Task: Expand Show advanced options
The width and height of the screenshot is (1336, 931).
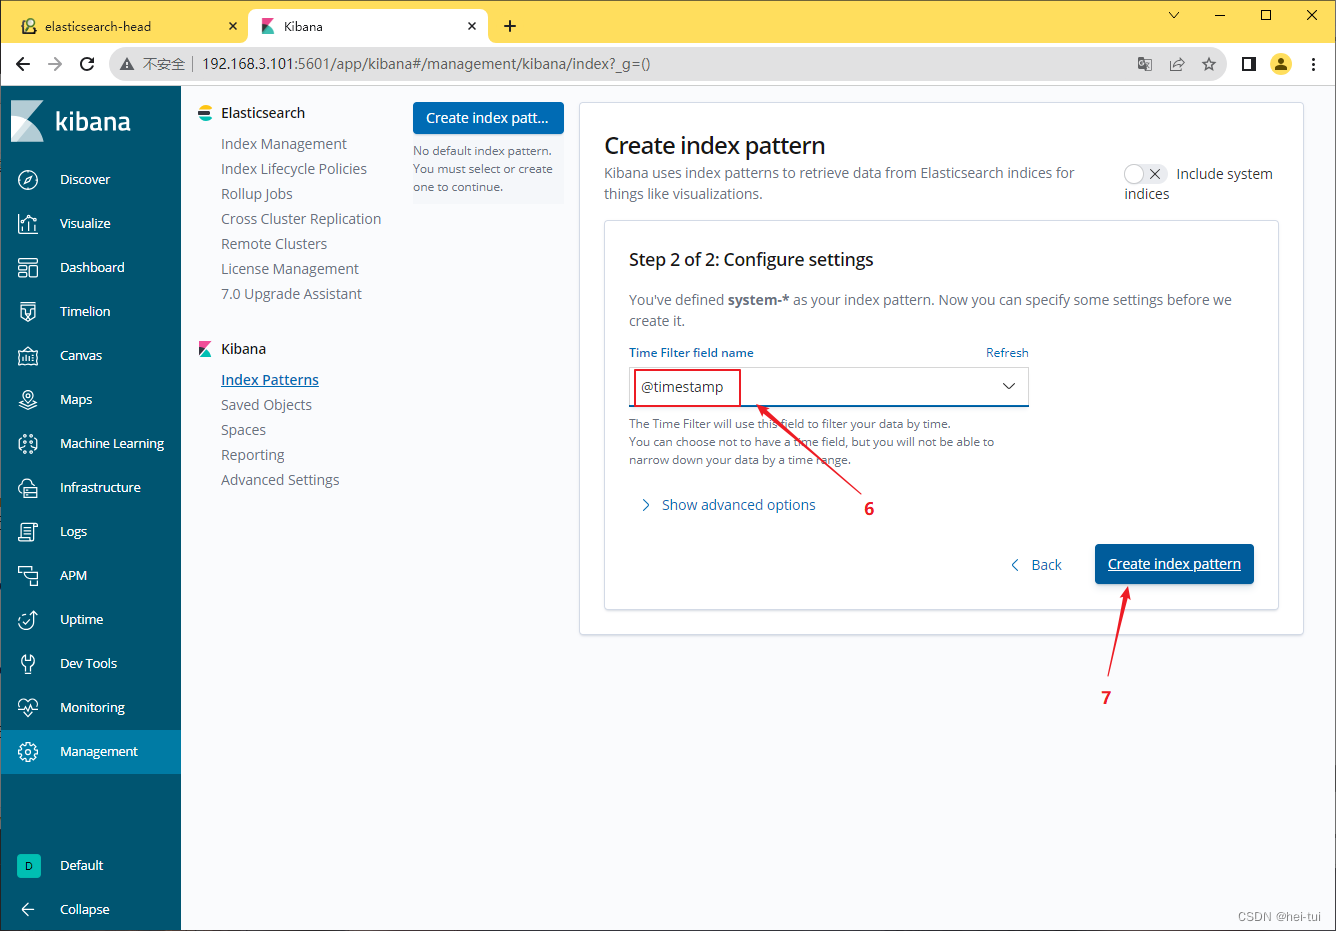Action: pos(728,505)
